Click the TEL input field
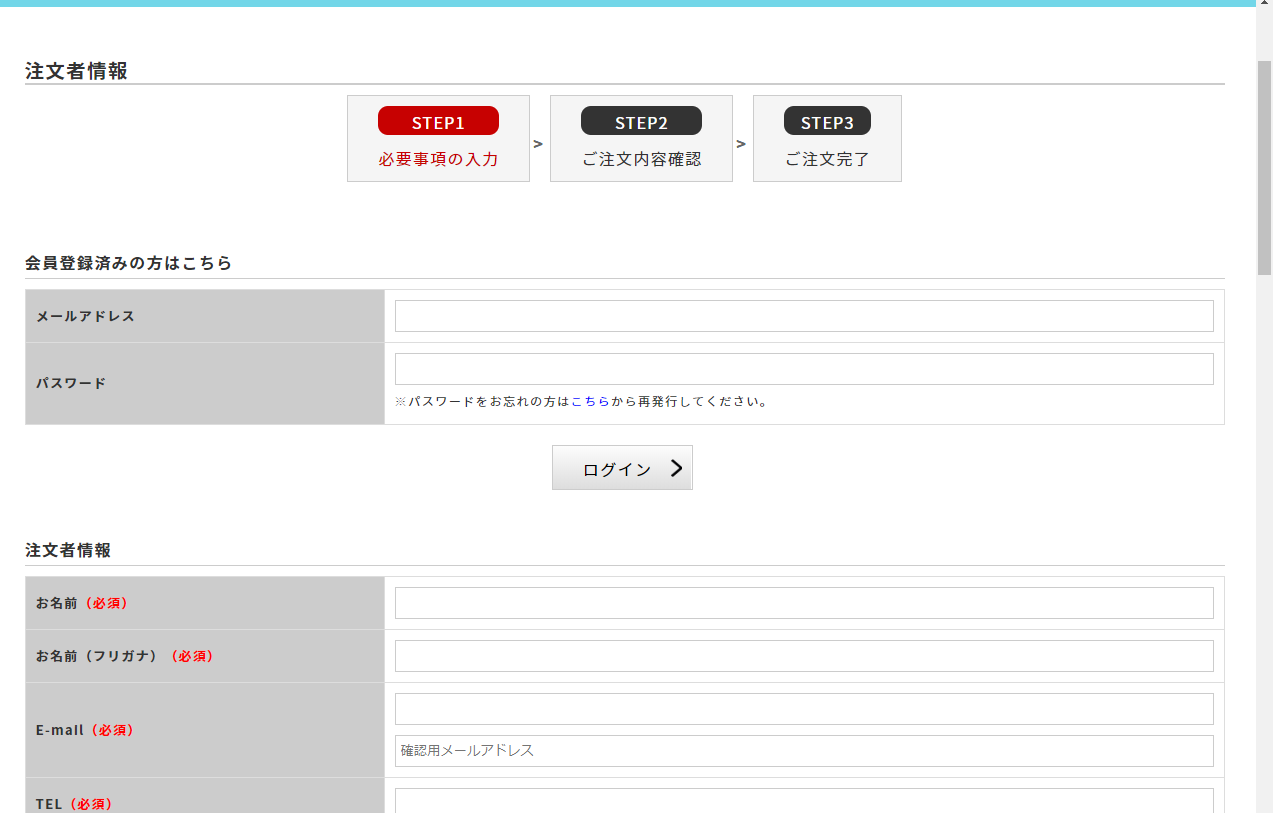1275x813 pixels. coord(803,800)
